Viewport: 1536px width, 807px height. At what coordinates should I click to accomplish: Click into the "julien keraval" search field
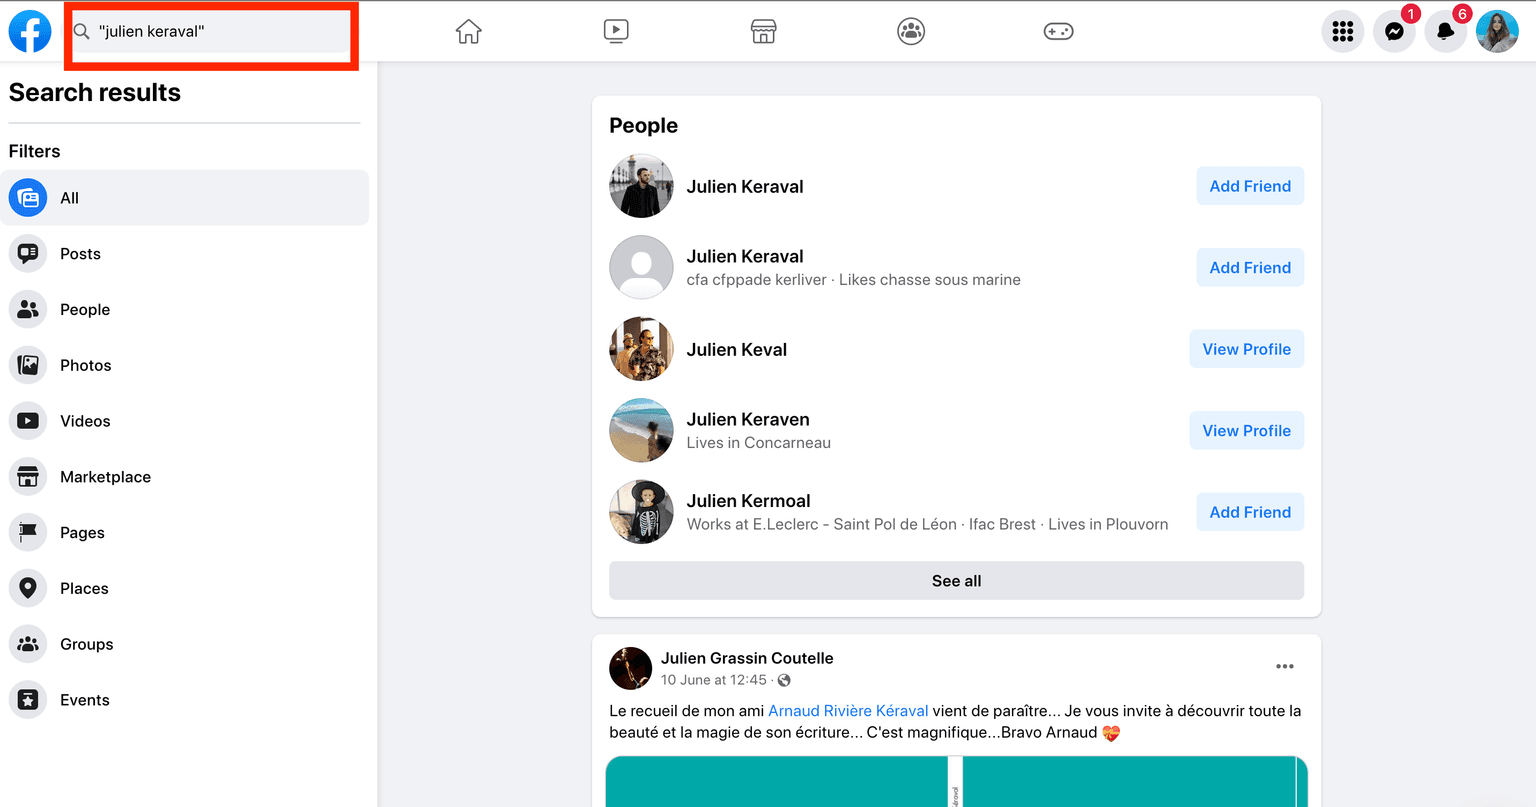211,32
